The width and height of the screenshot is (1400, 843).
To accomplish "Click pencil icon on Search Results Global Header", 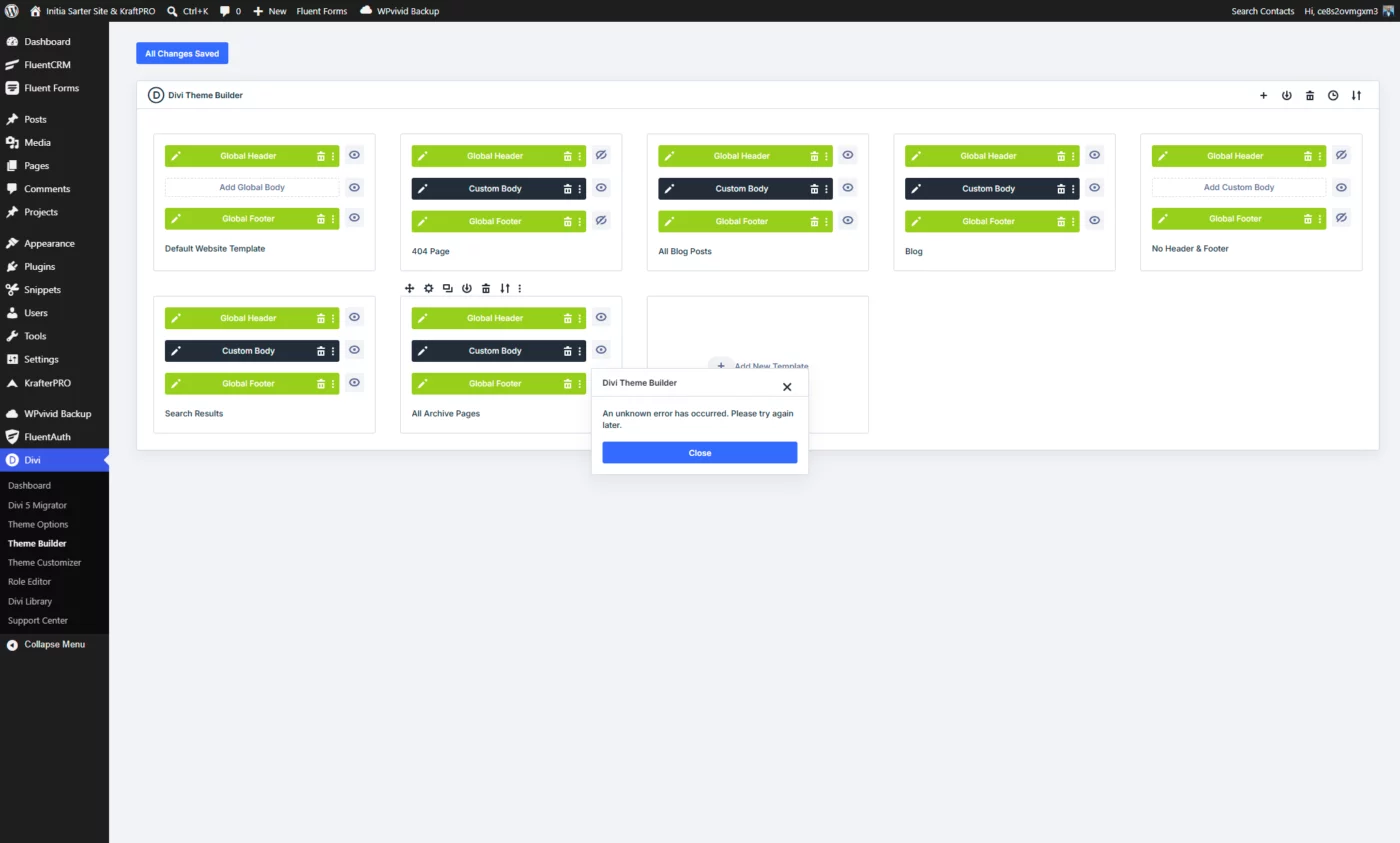I will [x=176, y=318].
